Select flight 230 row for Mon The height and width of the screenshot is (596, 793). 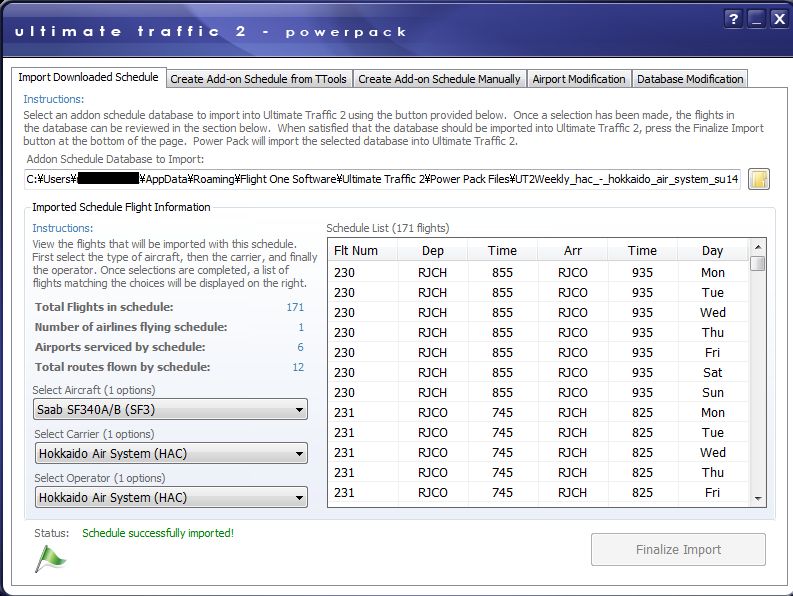tap(538, 273)
